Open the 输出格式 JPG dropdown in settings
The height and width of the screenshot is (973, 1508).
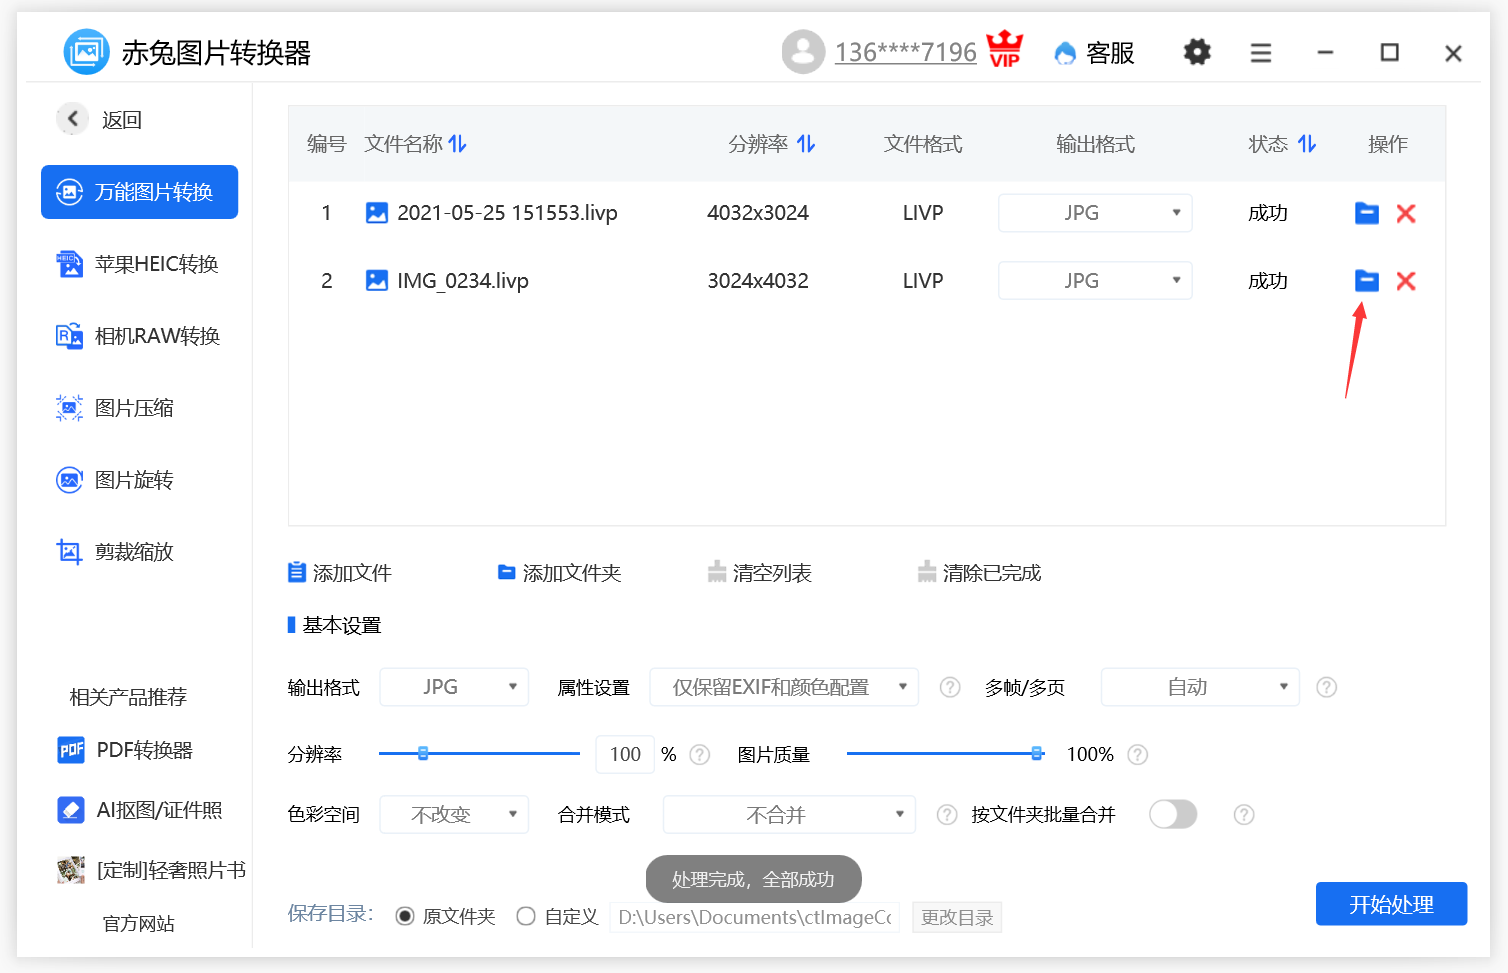click(x=454, y=687)
